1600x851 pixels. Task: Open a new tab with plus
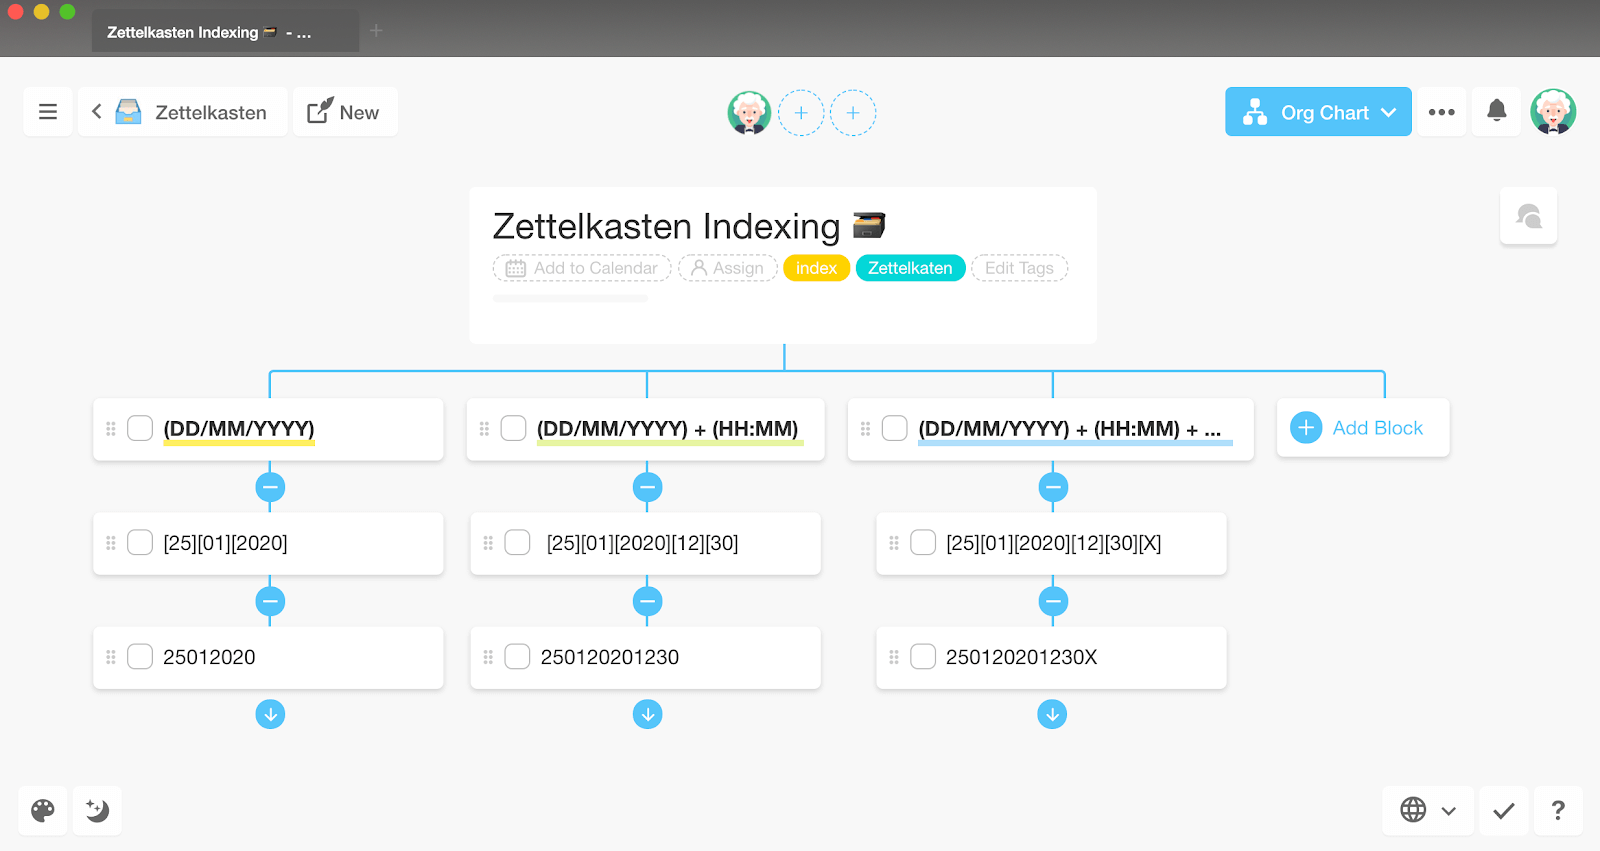point(376,30)
